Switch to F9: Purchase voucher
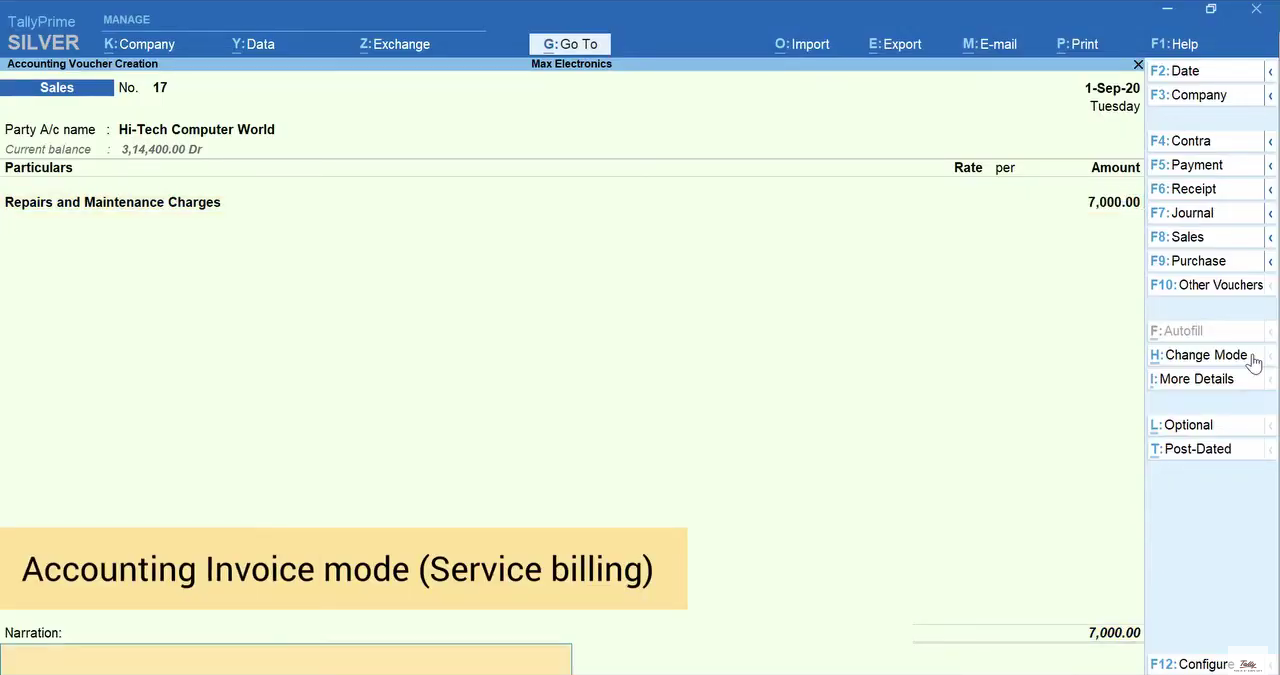Viewport: 1280px width, 675px height. click(x=1205, y=261)
